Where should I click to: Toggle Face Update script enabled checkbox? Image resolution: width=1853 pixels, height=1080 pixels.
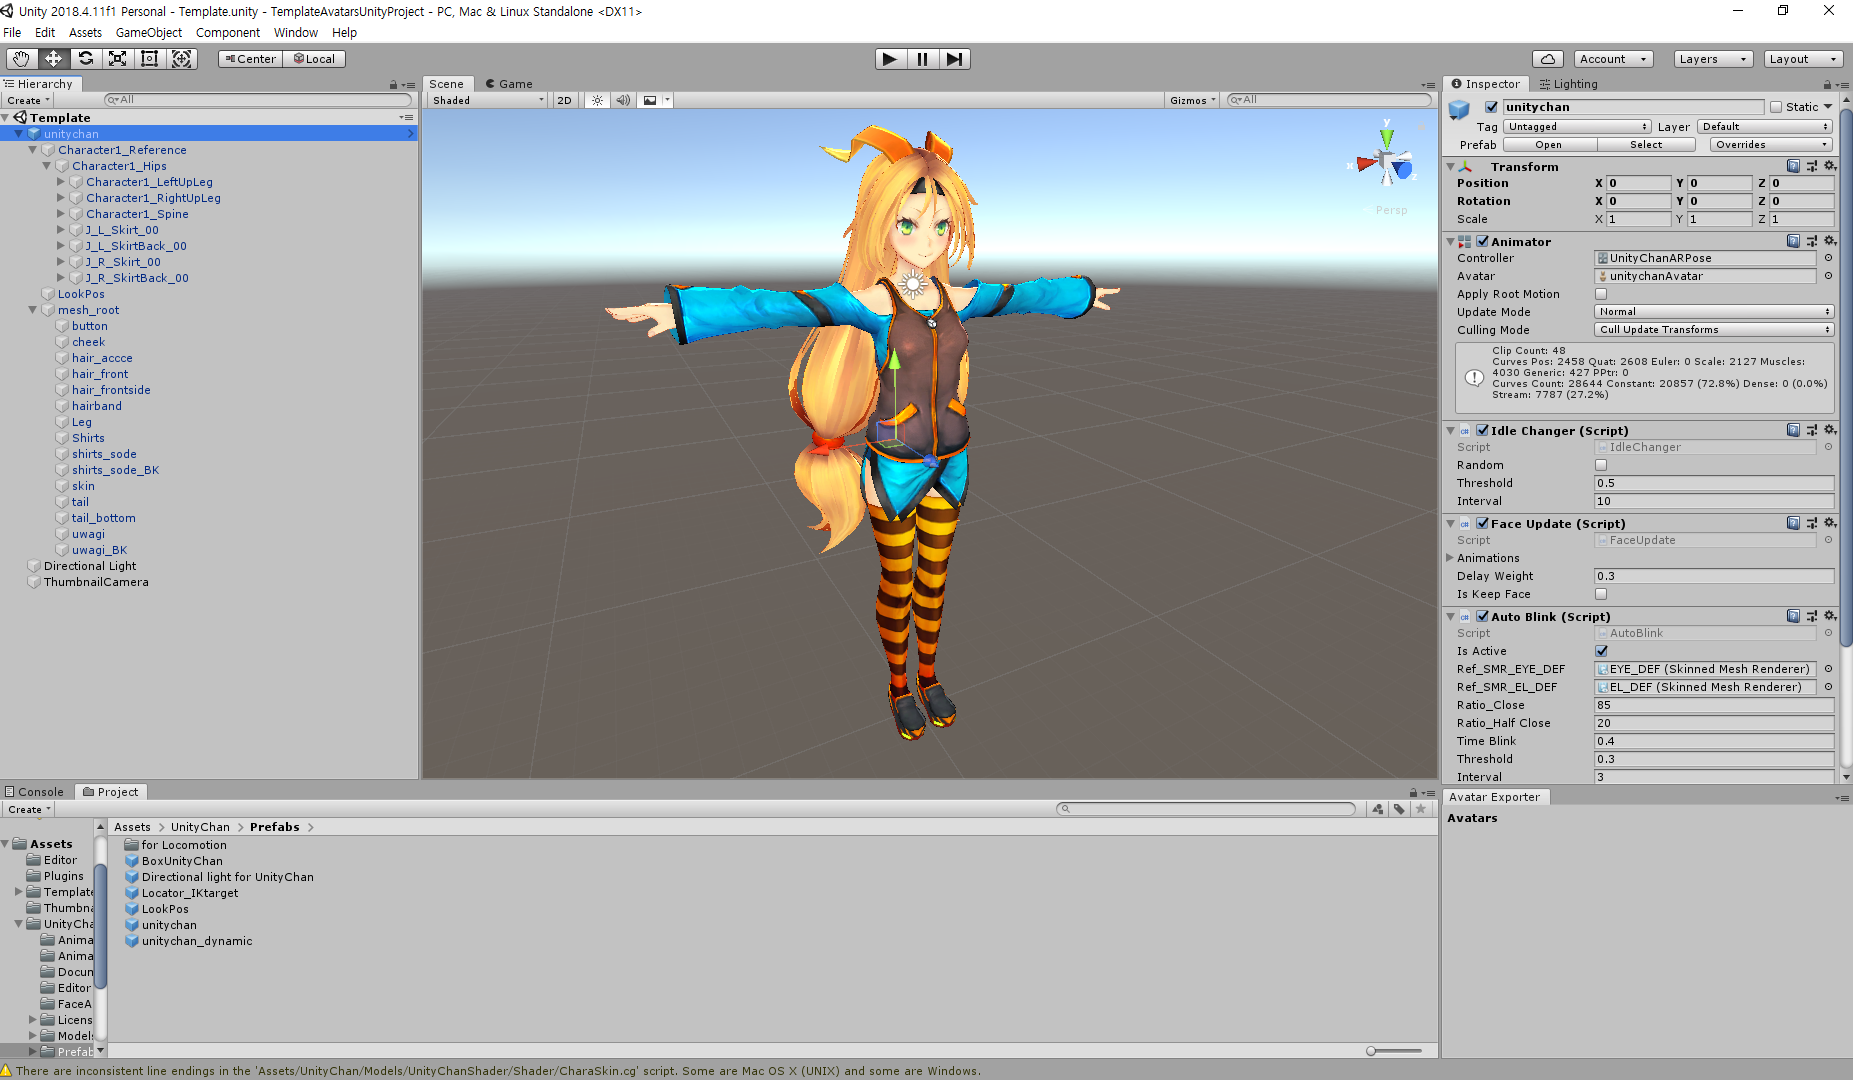click(1482, 523)
